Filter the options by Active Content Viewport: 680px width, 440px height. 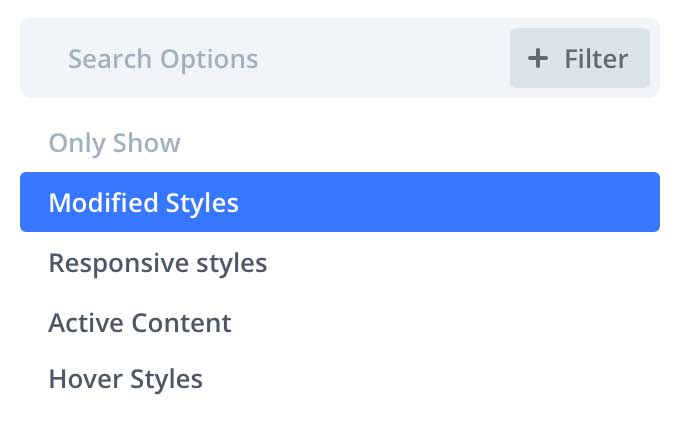click(x=140, y=323)
